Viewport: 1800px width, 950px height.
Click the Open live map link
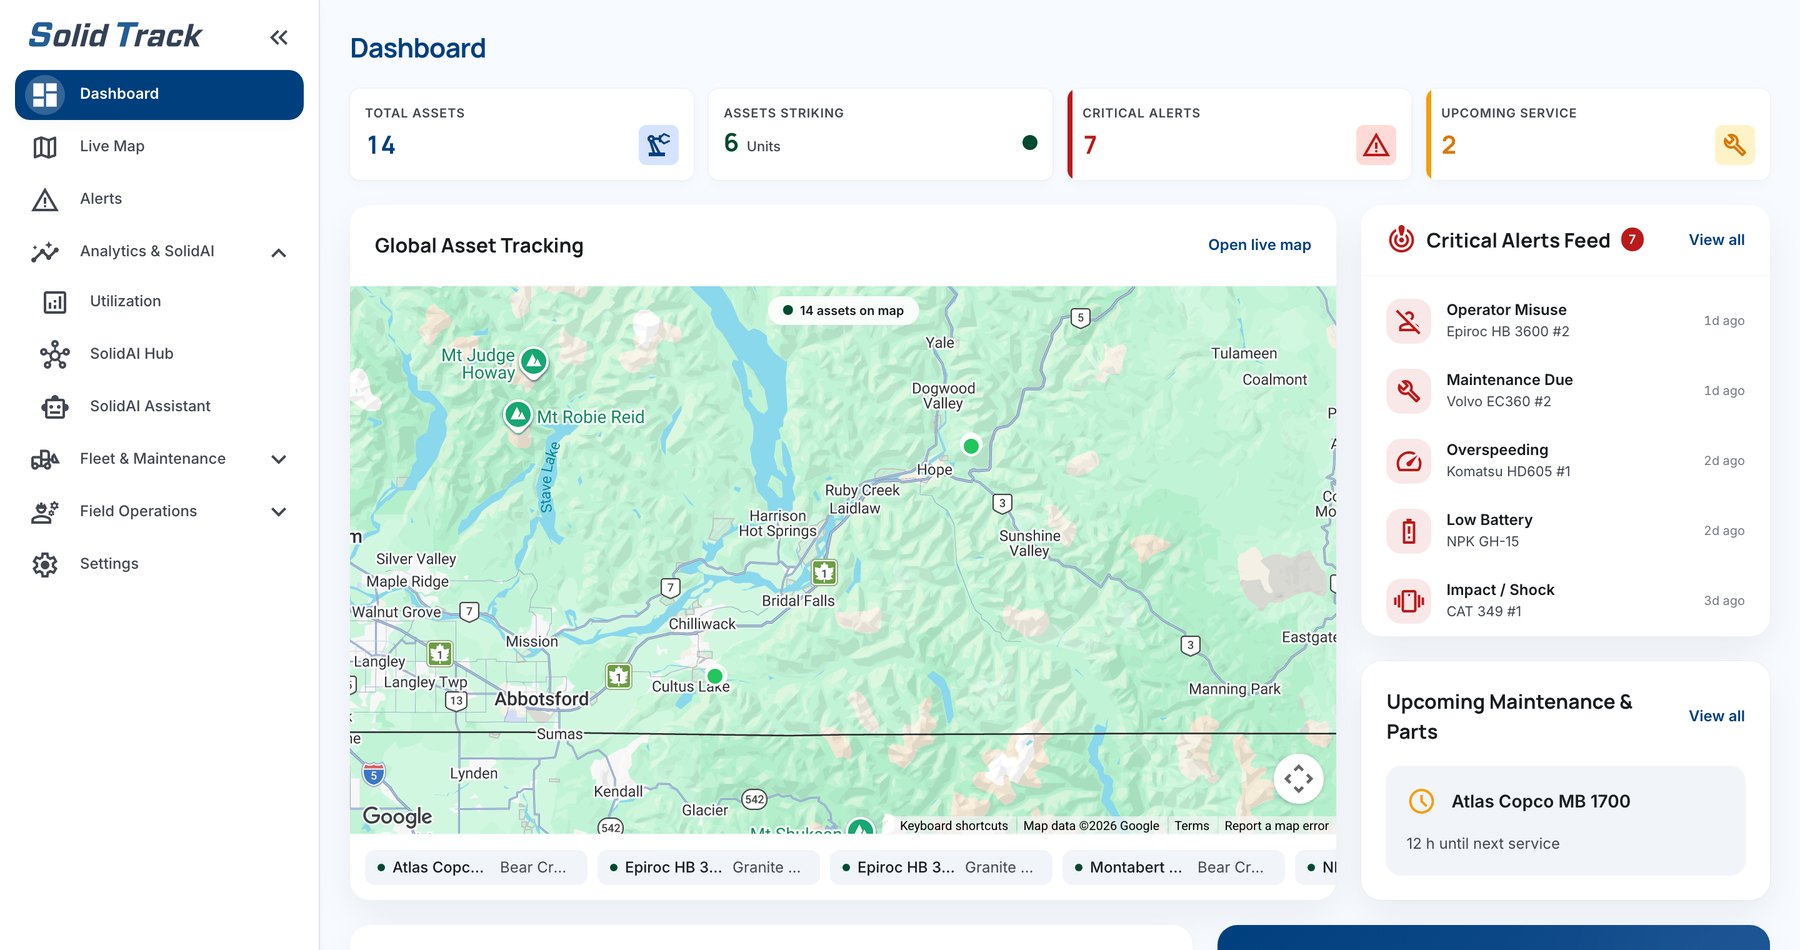point(1259,245)
